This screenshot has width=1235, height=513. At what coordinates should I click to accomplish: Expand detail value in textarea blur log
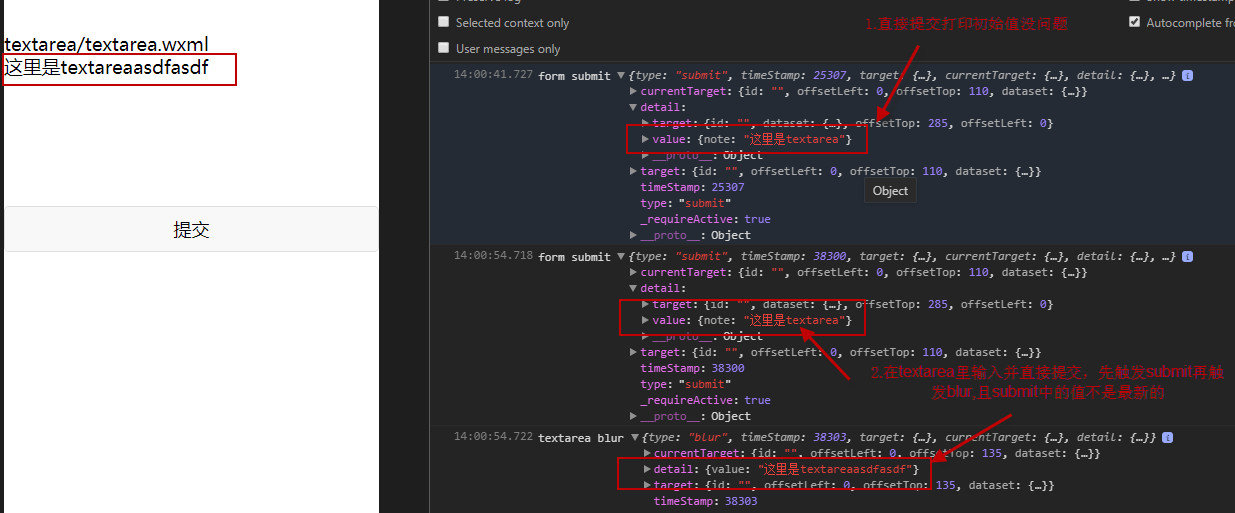[x=646, y=469]
